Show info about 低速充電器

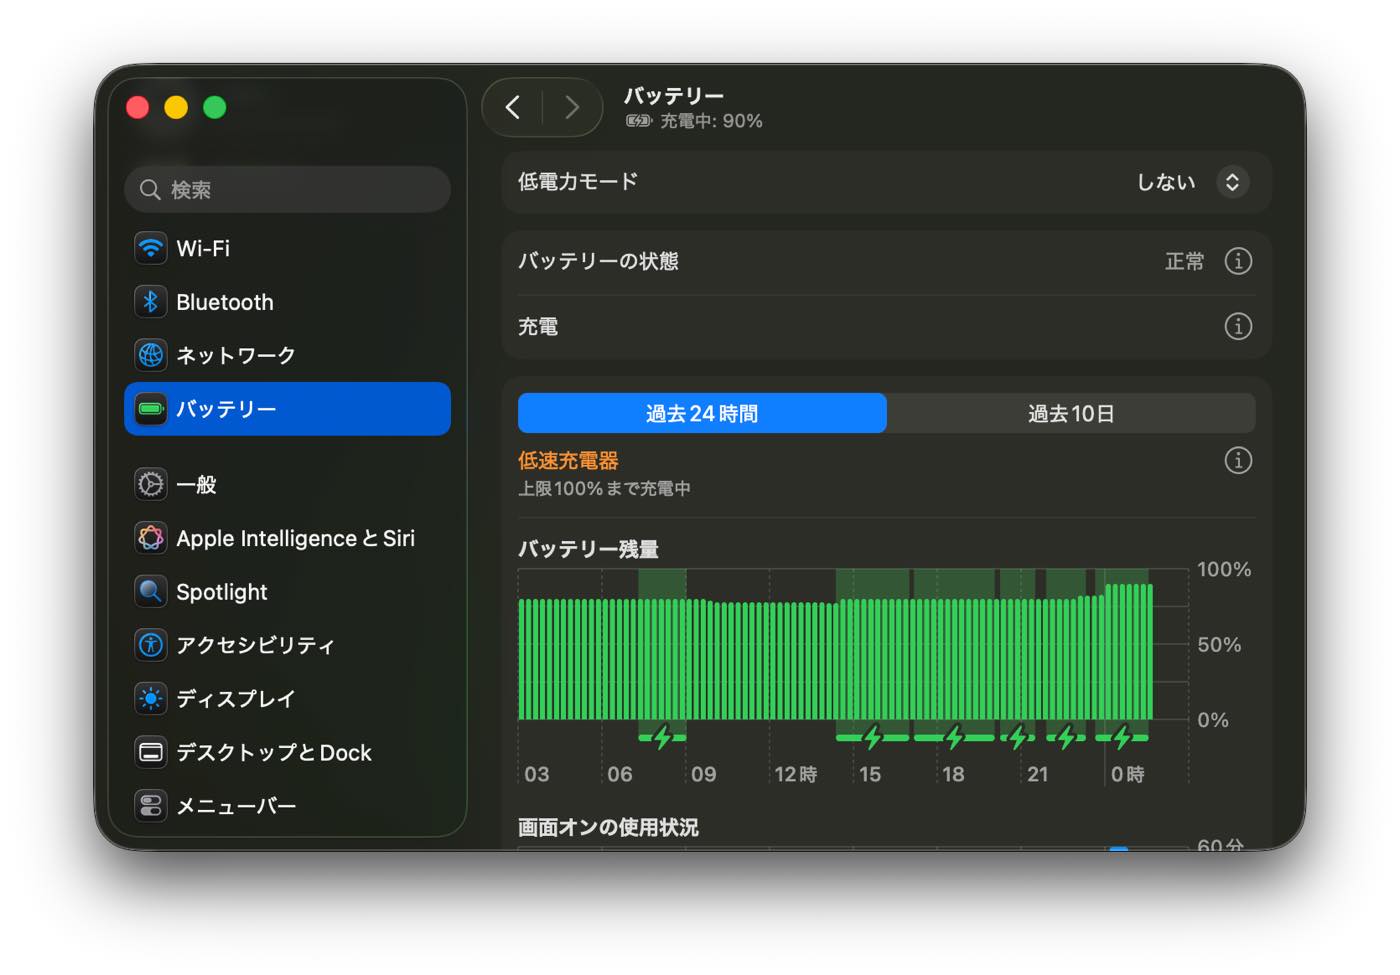(1238, 460)
